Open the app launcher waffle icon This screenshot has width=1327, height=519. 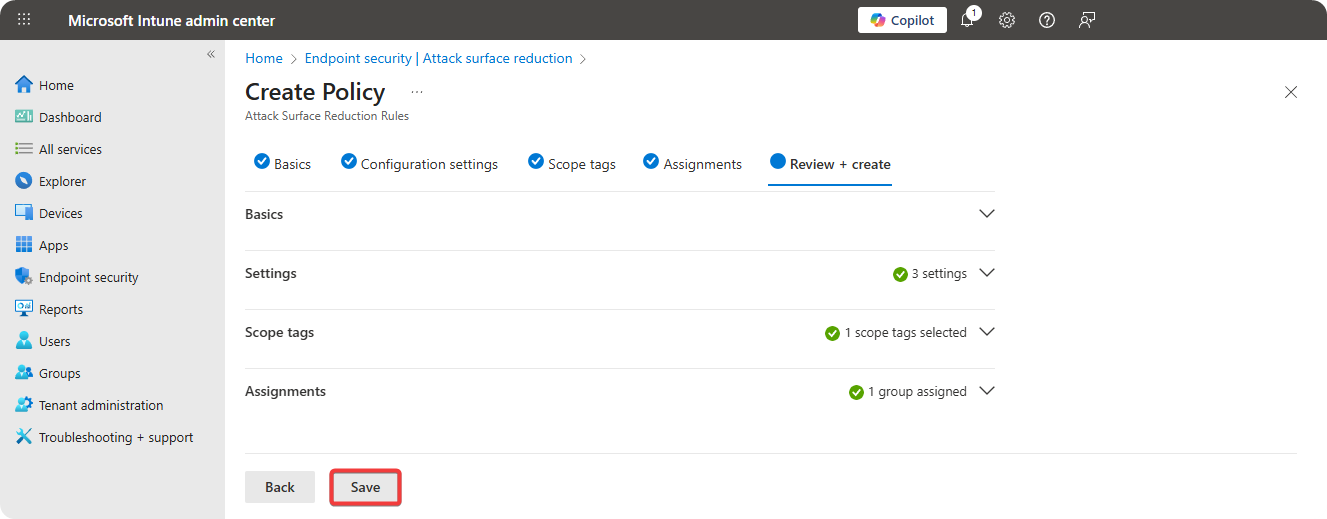pos(25,20)
